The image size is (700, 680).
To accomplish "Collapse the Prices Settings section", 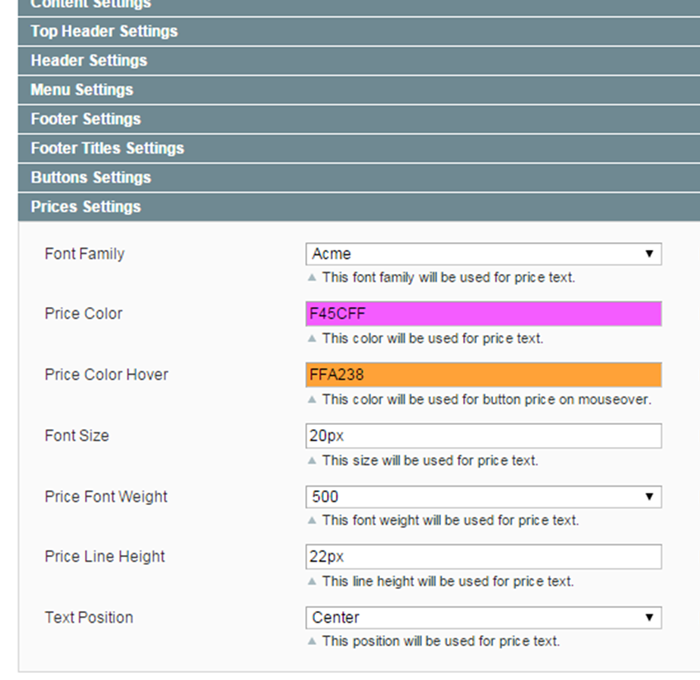I will (x=359, y=207).
